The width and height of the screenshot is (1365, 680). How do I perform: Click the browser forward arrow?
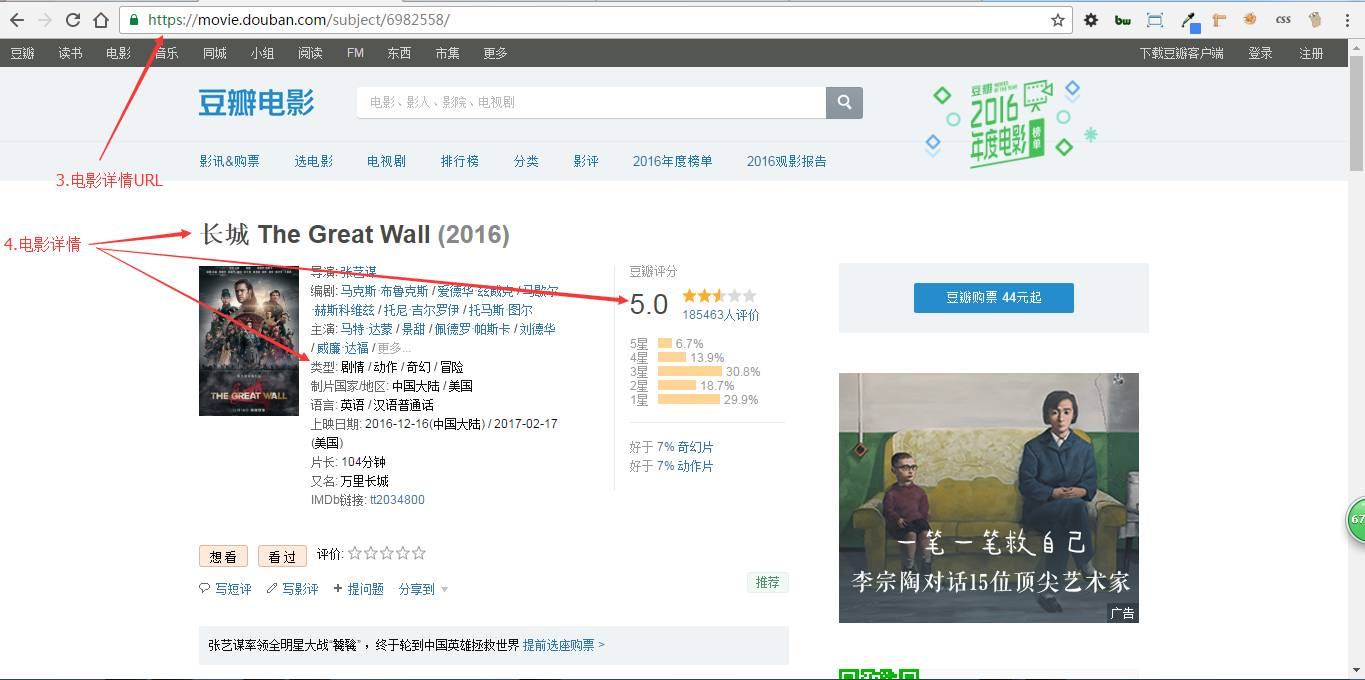(45, 20)
